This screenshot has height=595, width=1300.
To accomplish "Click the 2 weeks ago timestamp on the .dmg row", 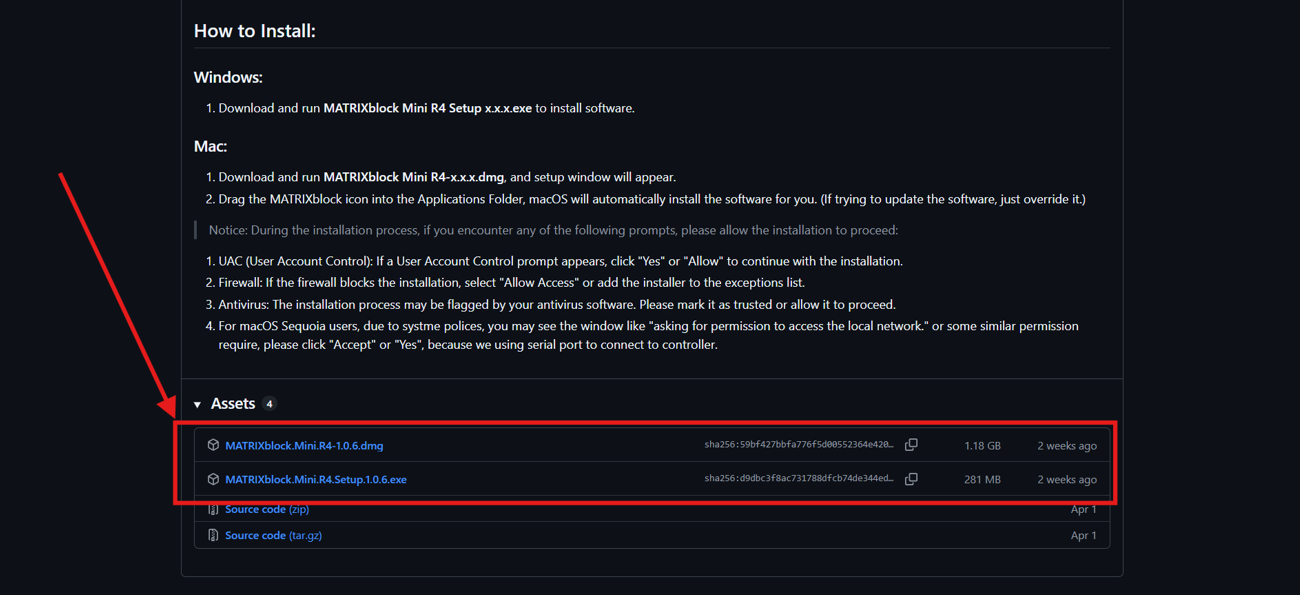I will [1066, 446].
